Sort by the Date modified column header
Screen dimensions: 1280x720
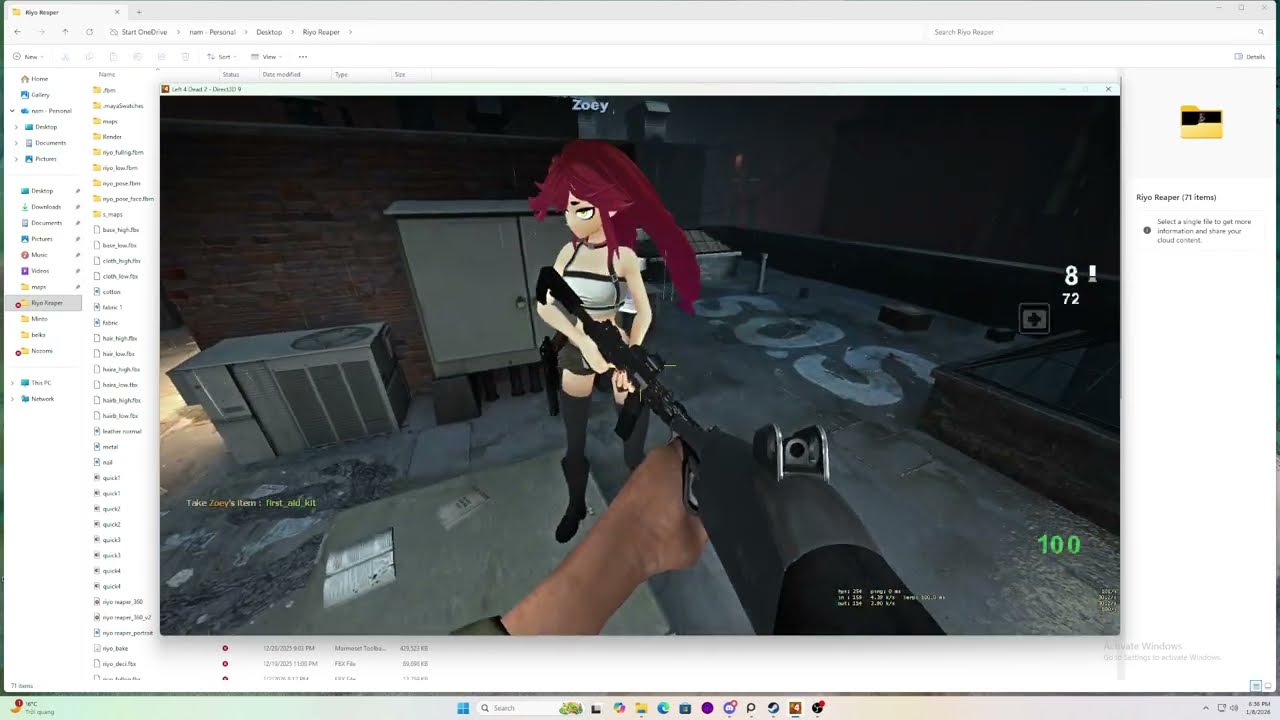pos(281,75)
